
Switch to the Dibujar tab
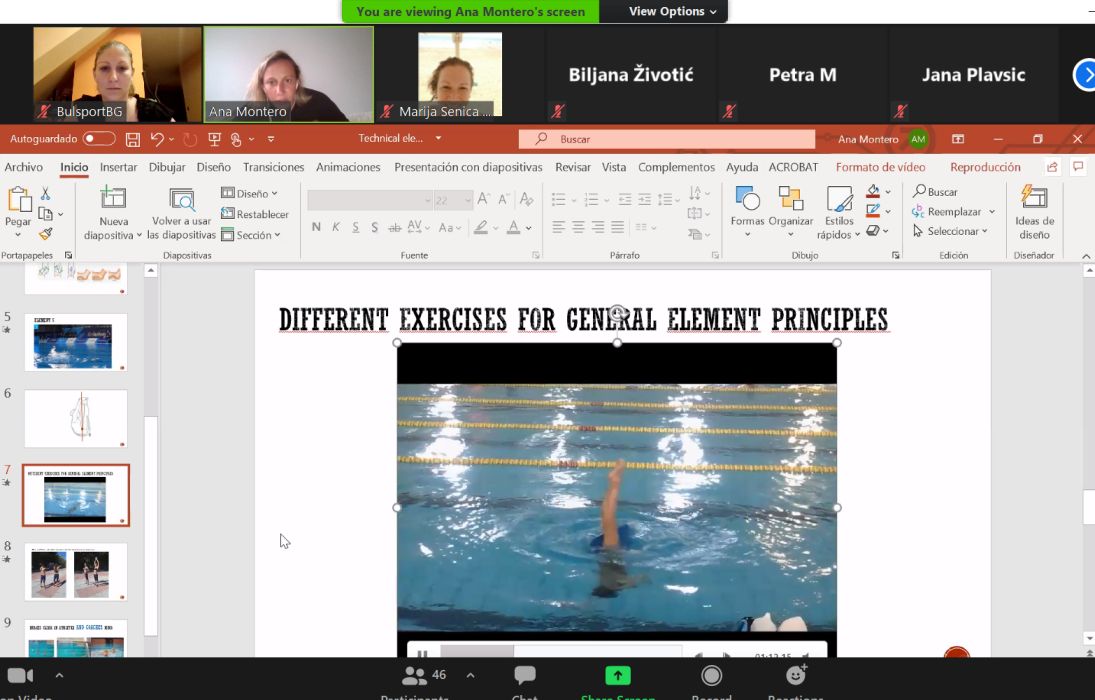pos(167,167)
